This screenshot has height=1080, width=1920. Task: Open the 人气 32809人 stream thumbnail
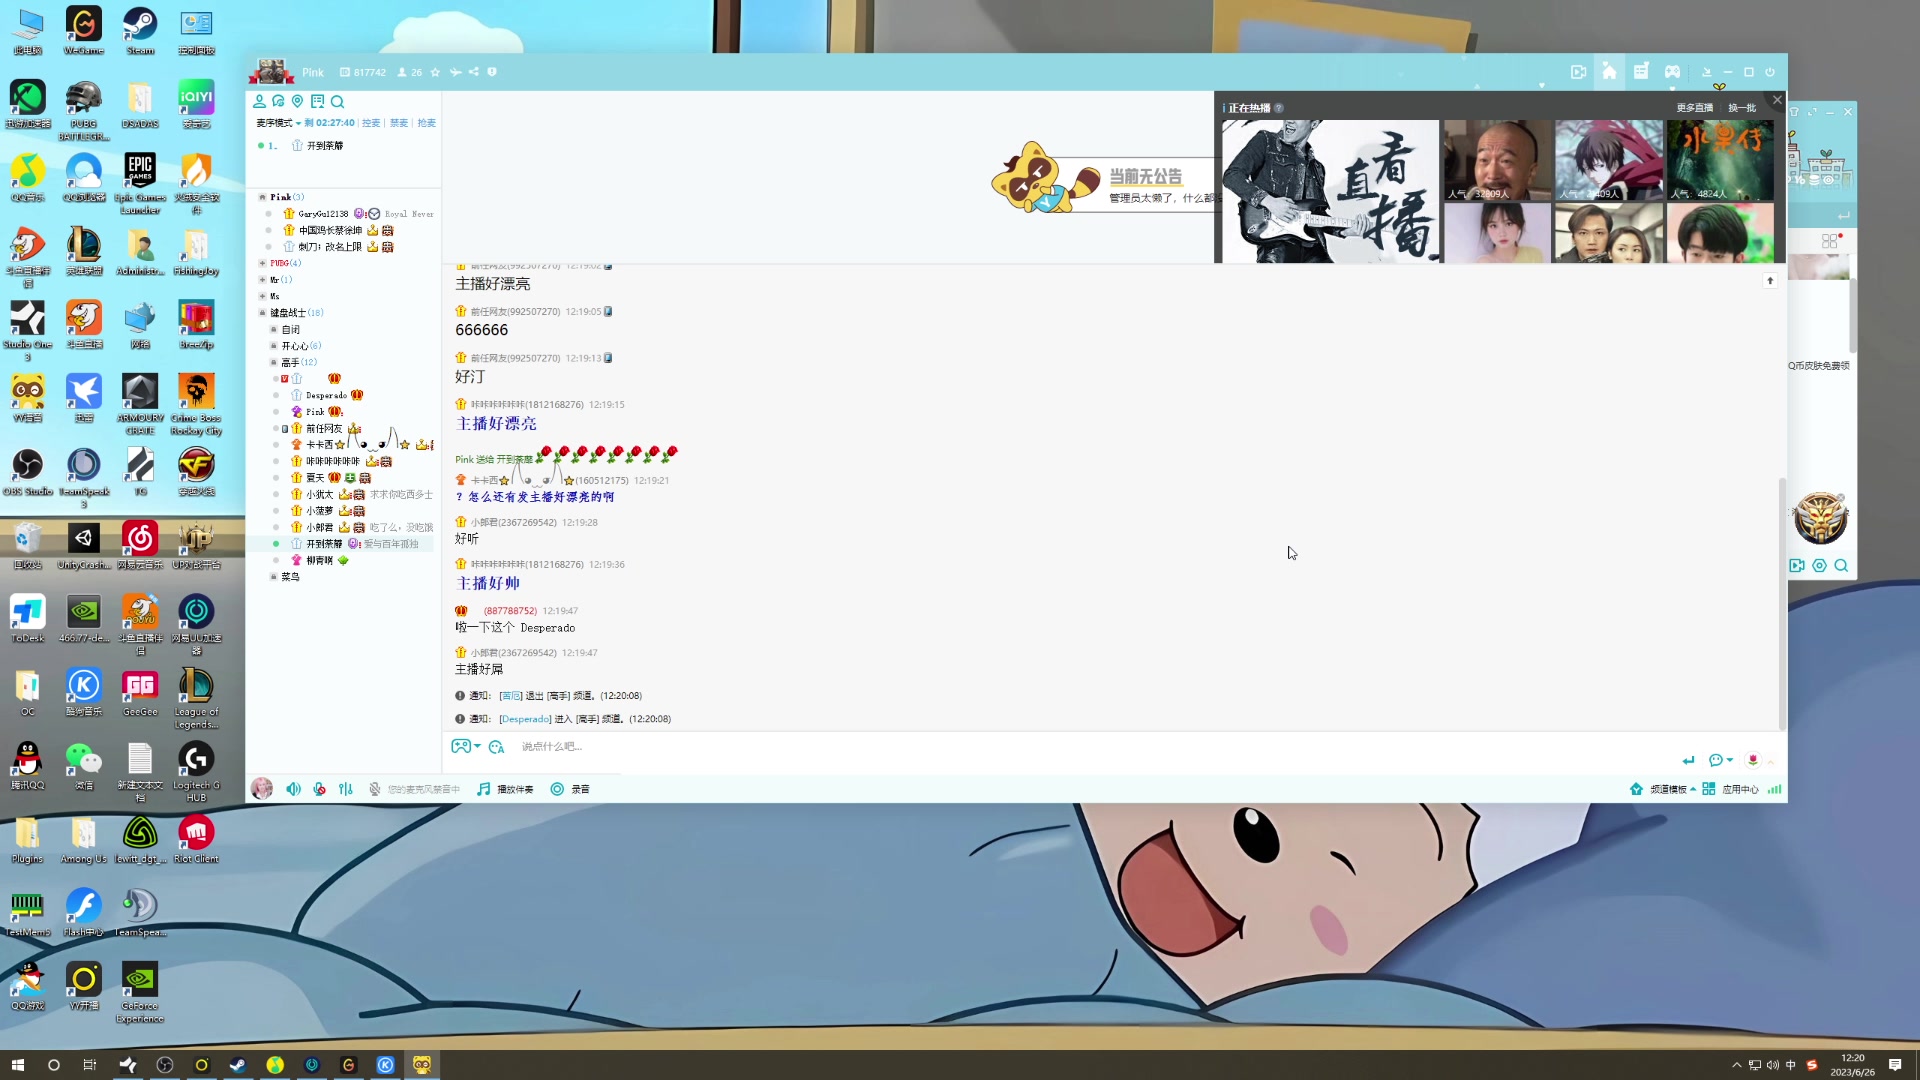[x=1497, y=160]
